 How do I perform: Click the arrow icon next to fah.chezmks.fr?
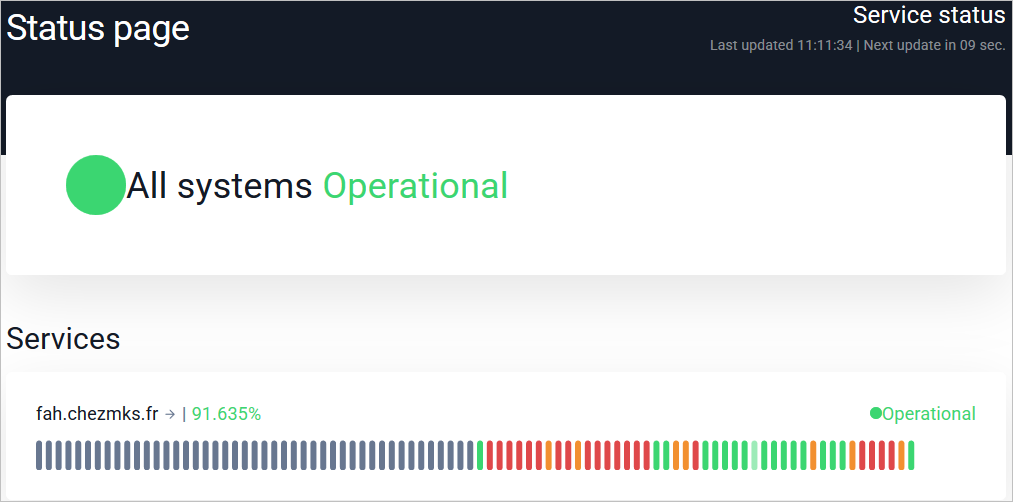tap(170, 414)
